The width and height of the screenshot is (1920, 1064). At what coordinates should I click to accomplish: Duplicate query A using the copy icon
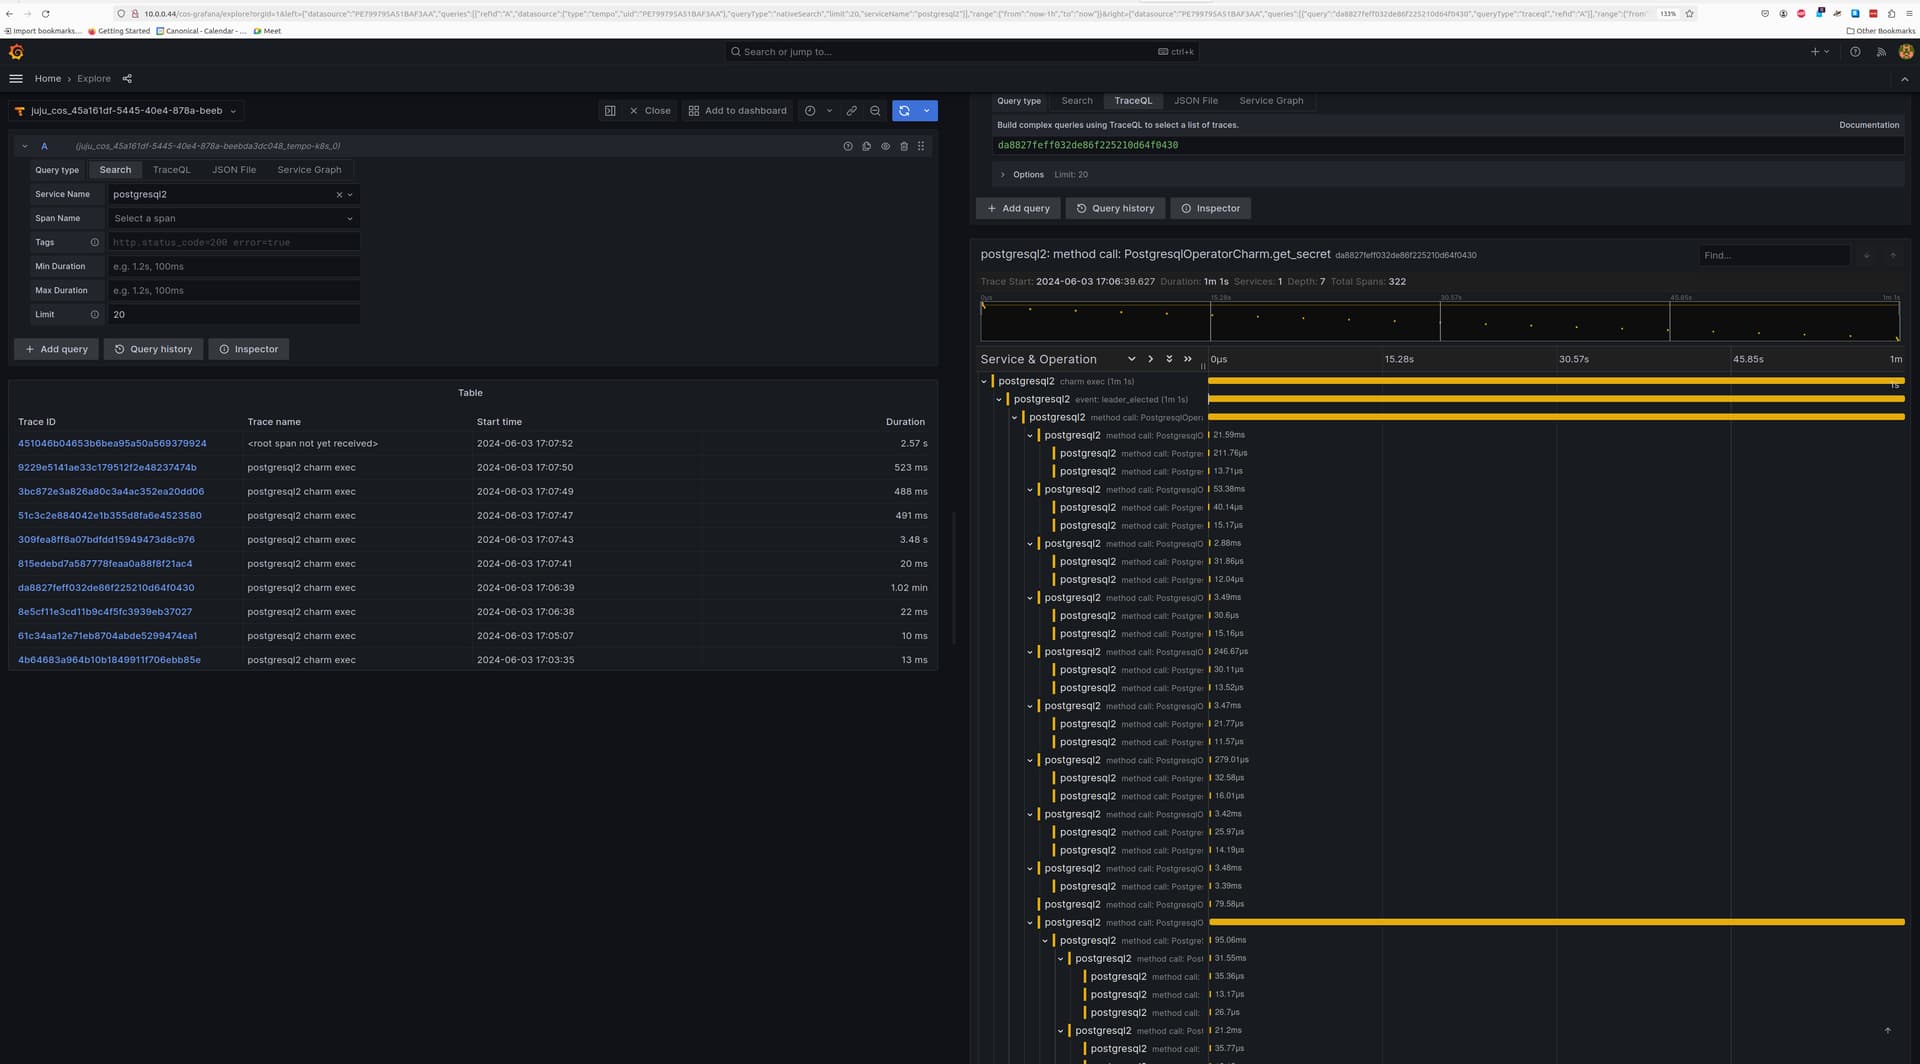pos(866,146)
